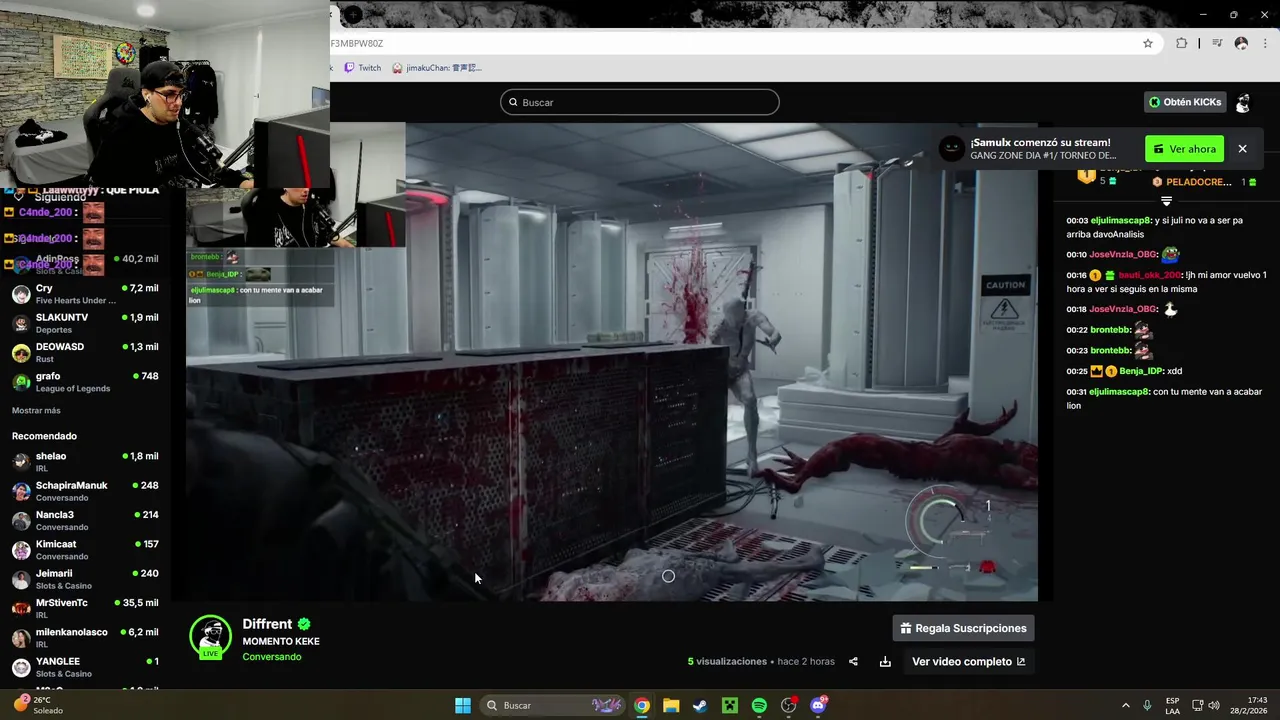The width and height of the screenshot is (1280, 720).
Task: Open Google Chrome from the taskbar
Action: [642, 705]
